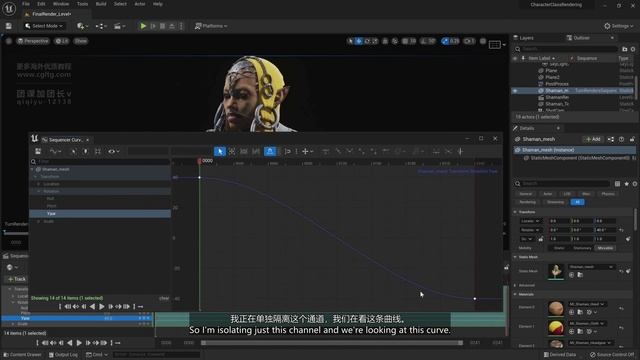Open Details panel settings gear
The width and height of the screenshot is (640, 360).
[635, 184]
